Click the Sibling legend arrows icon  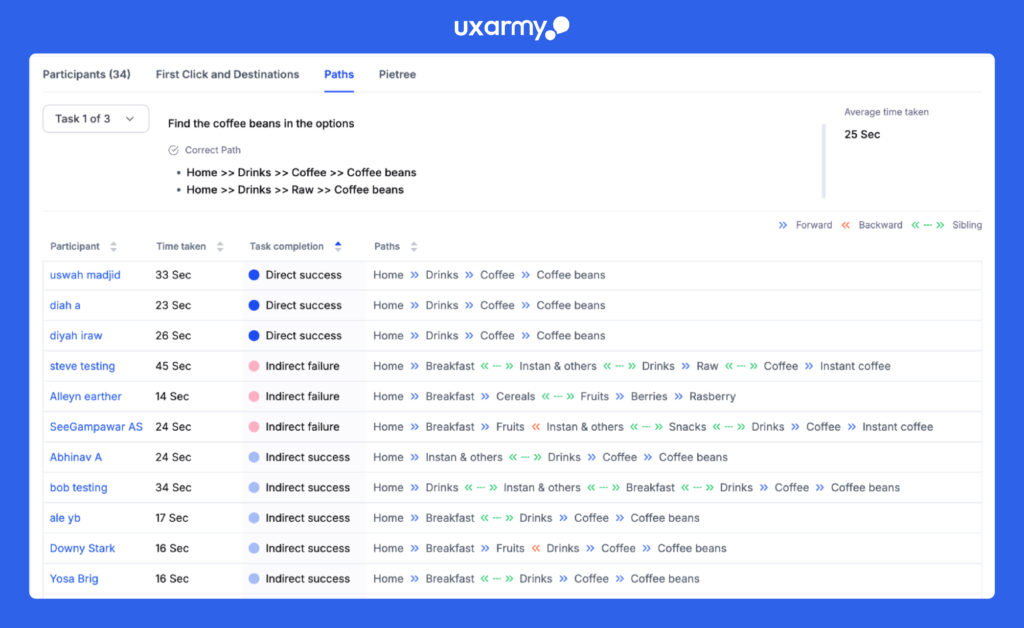(927, 225)
